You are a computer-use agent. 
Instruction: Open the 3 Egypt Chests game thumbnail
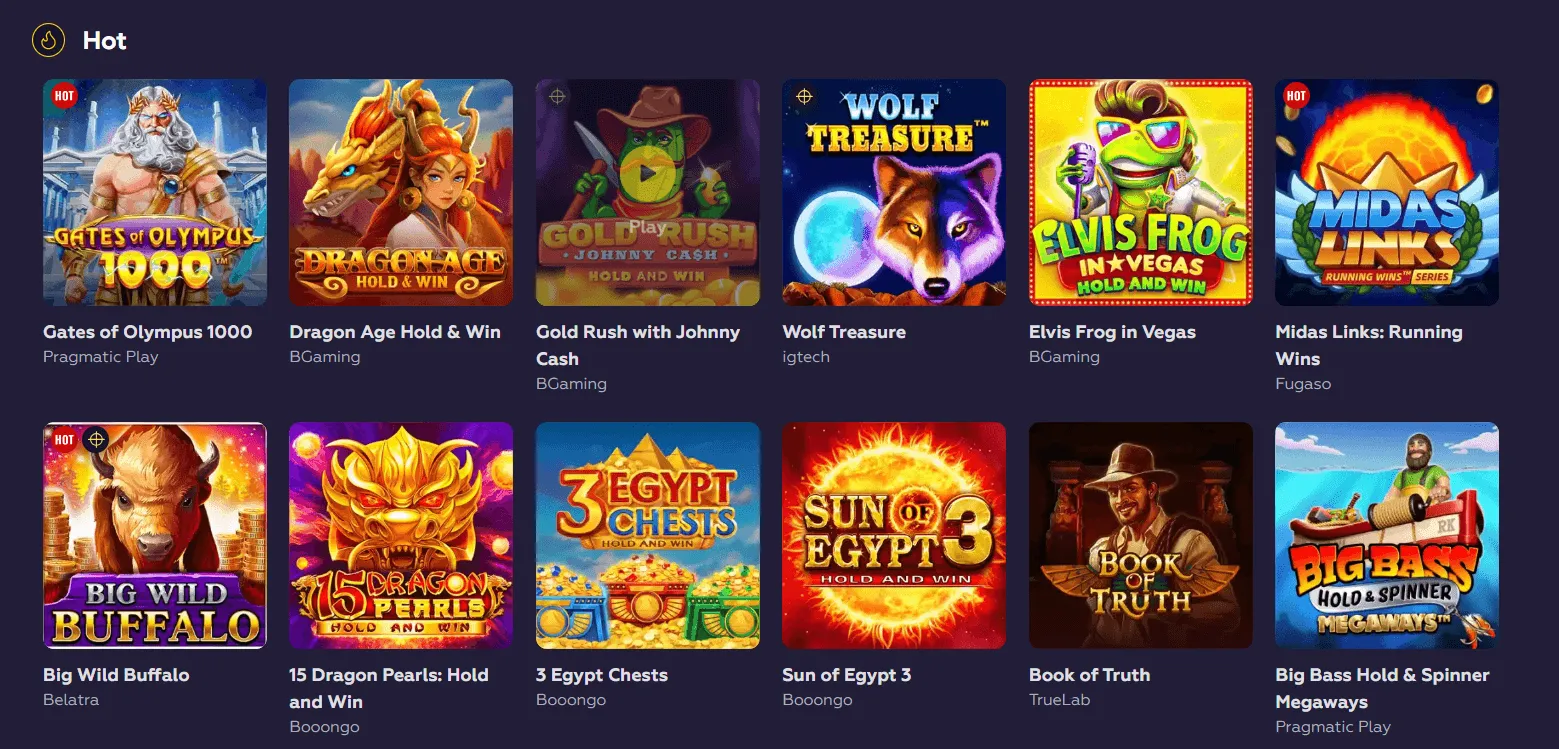647,535
